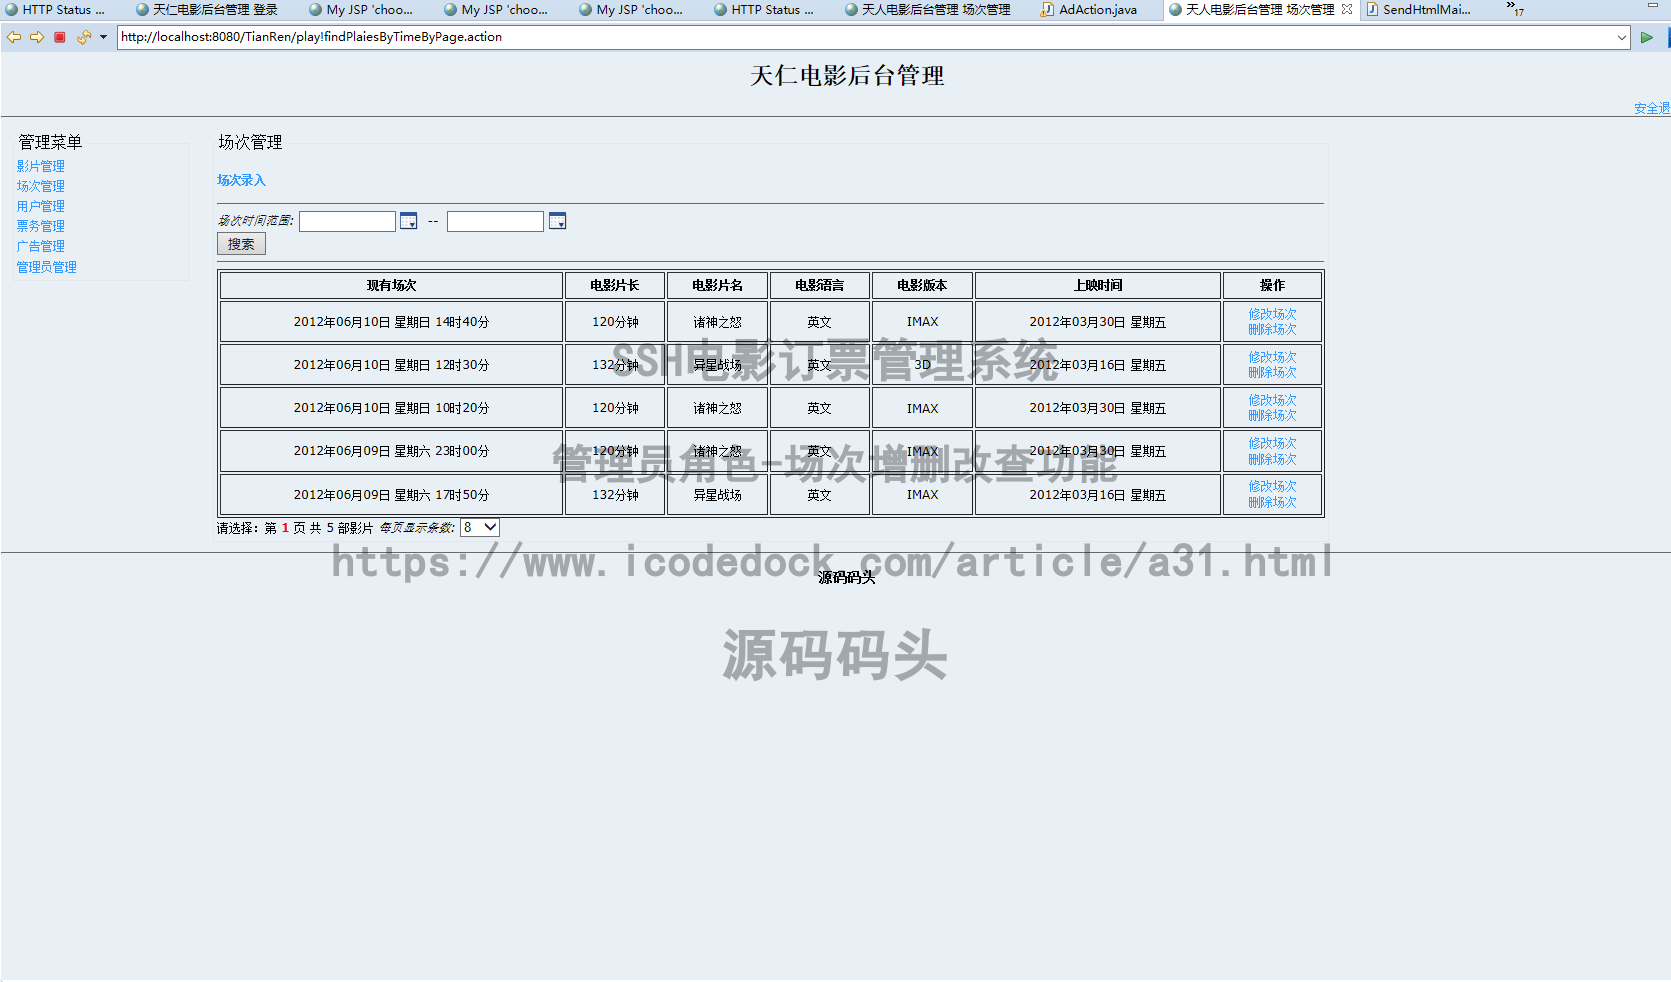This screenshot has width=1671, height=982.
Task: Switch to the AdAction.java tab
Action: pos(1090,10)
